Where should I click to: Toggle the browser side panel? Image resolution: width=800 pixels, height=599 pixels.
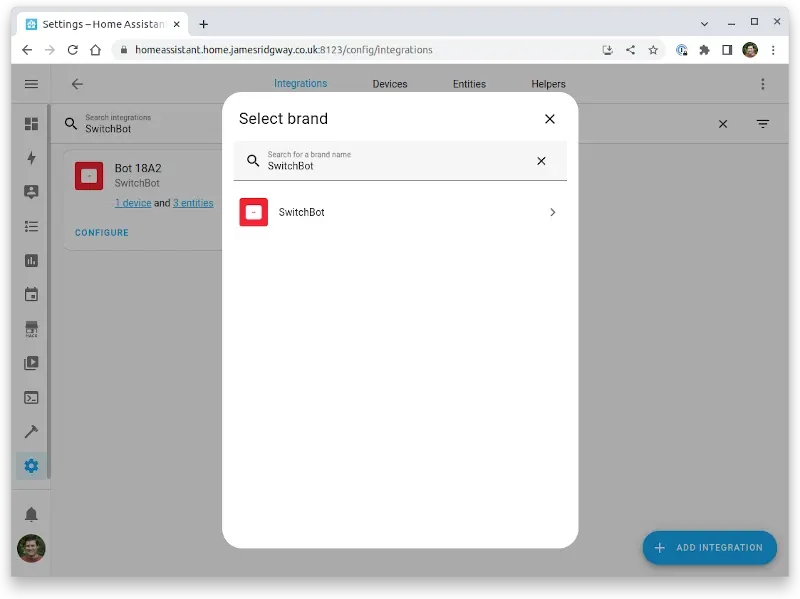tap(727, 50)
